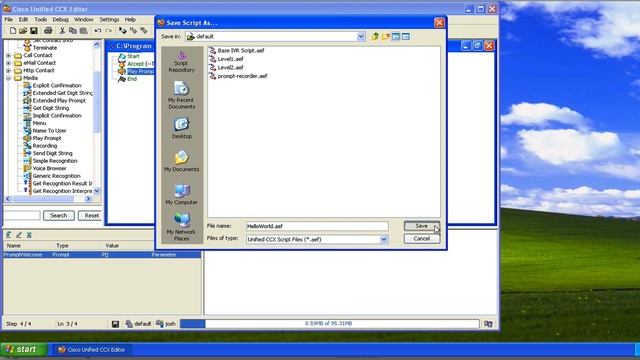Click the File name input field
The image size is (640, 360).
[x=317, y=226]
